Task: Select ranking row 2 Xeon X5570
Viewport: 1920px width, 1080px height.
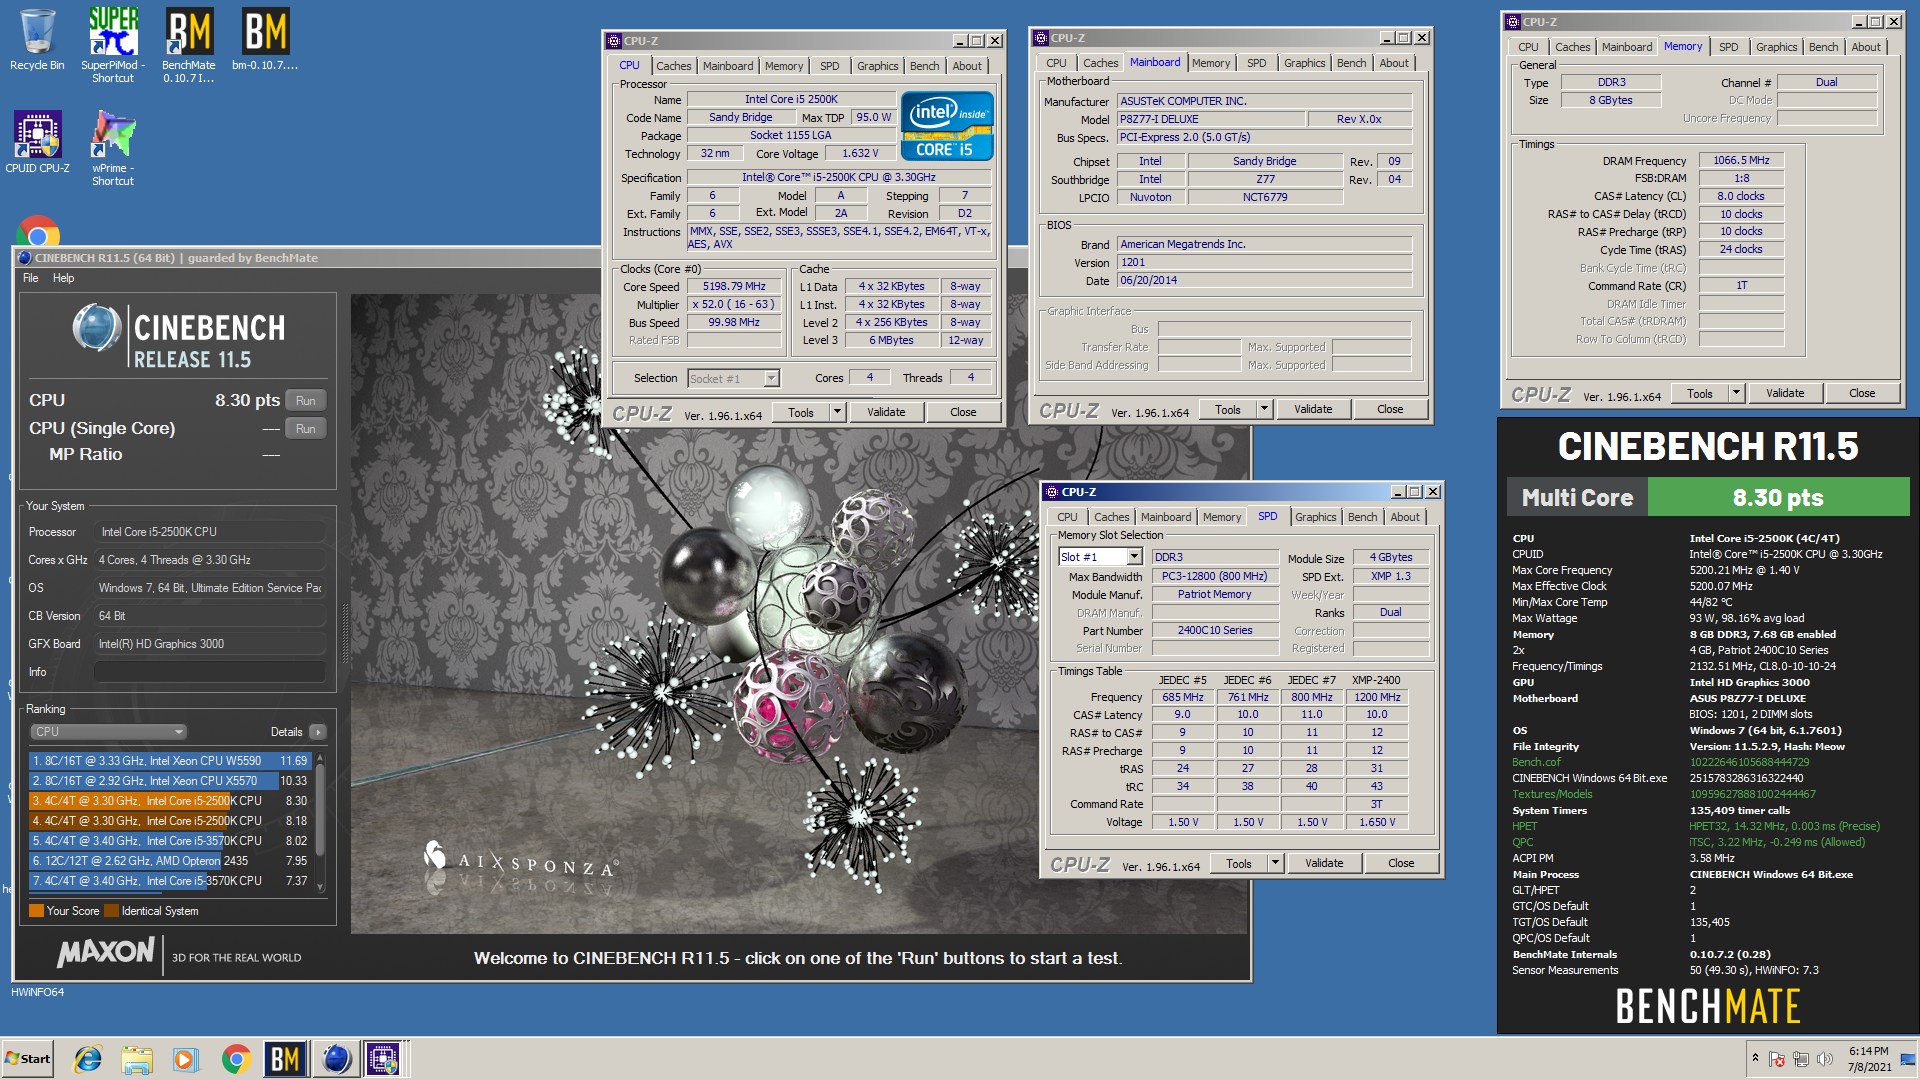Action: 169,781
